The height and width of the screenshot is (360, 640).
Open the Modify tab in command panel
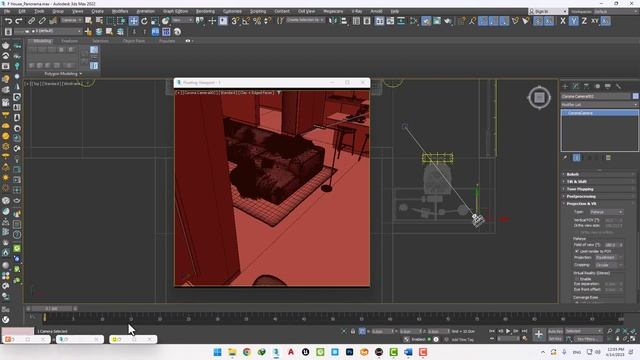[x=576, y=86]
